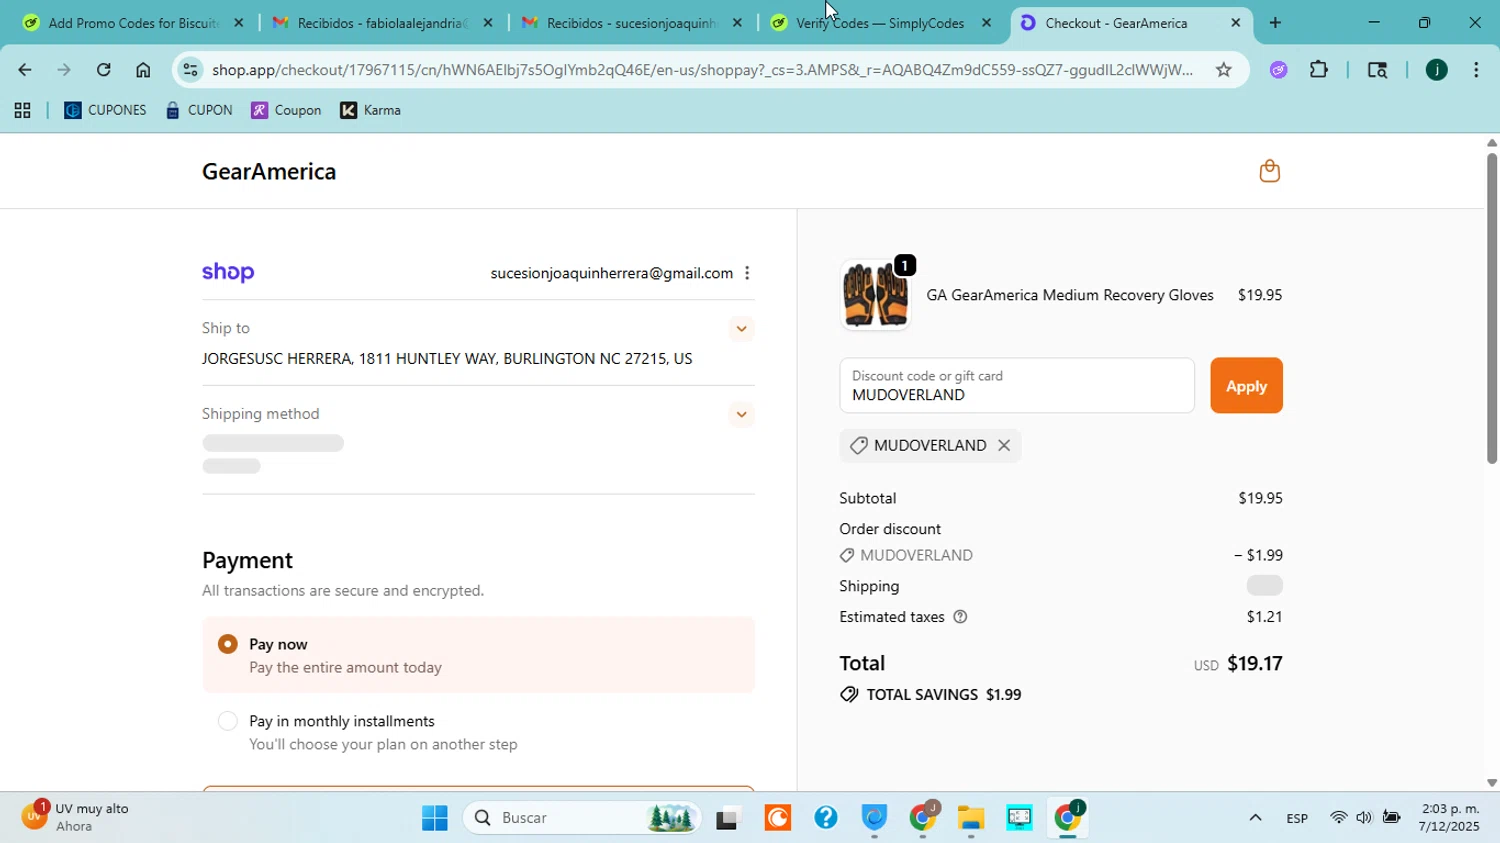Viewport: 1500px width, 843px height.
Task: Open the purple extension icon in toolbar
Action: click(x=1278, y=70)
